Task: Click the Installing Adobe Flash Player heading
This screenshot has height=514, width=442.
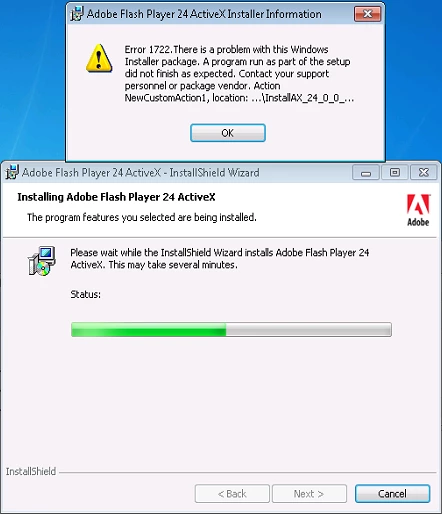Action: 116,197
